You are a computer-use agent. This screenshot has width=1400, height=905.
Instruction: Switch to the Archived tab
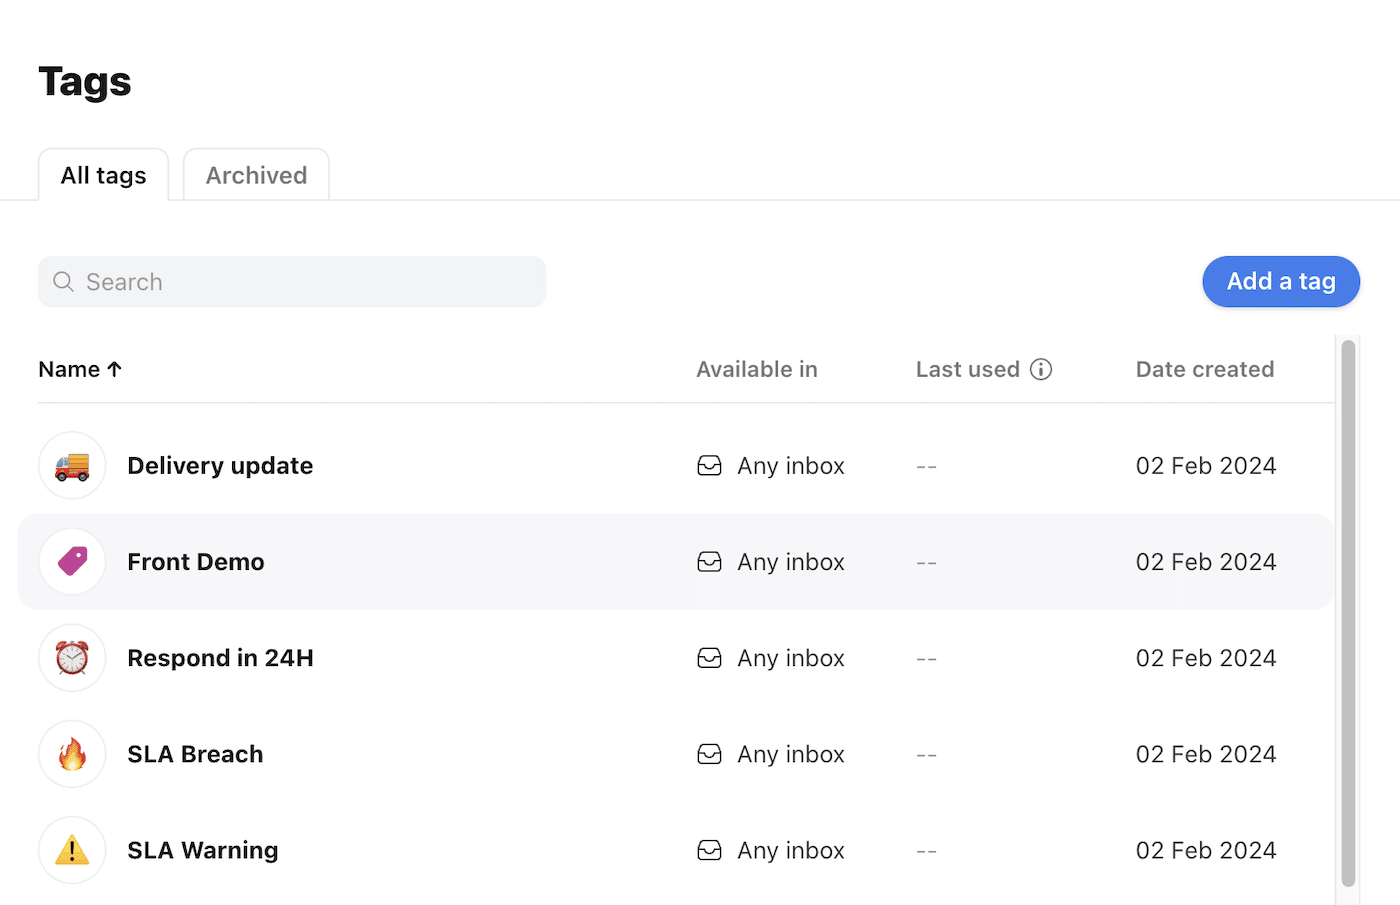256,175
